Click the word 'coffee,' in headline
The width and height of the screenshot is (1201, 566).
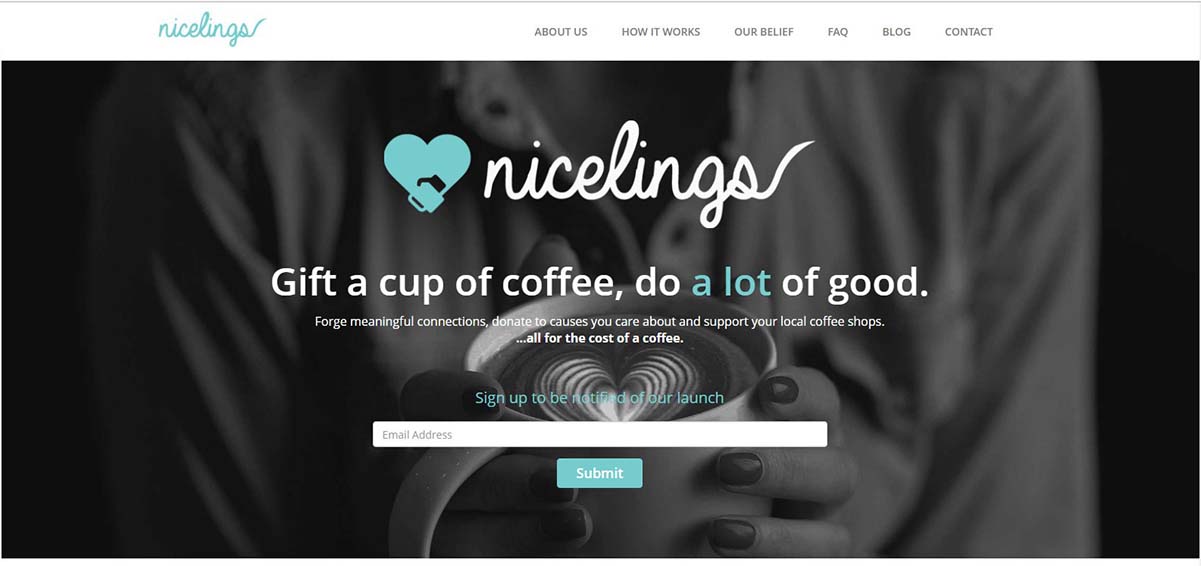pos(562,283)
